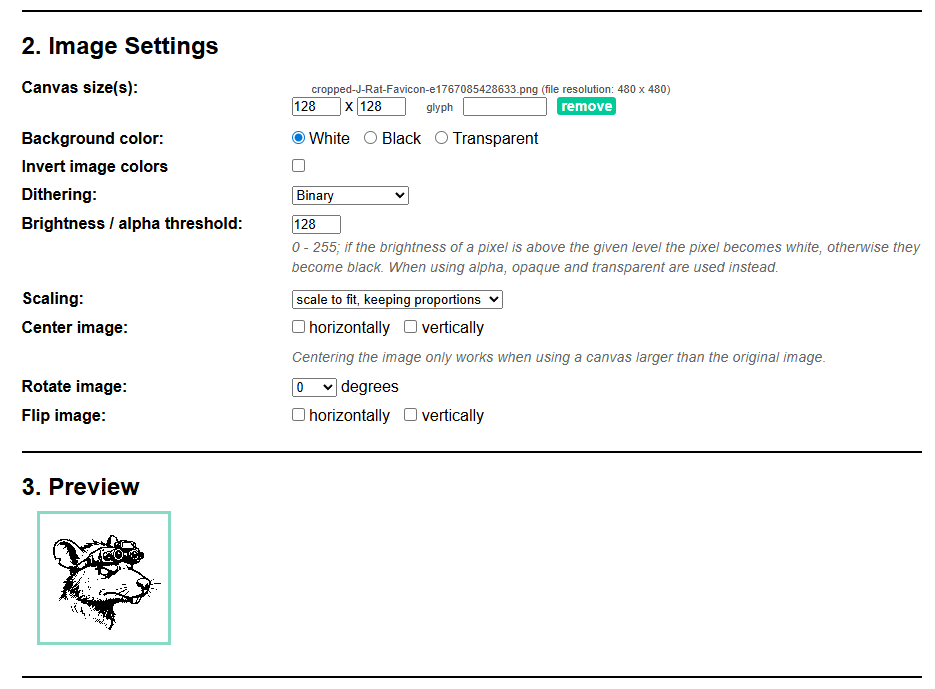935x689 pixels.
Task: Choose the Black background color radio
Action: [370, 138]
